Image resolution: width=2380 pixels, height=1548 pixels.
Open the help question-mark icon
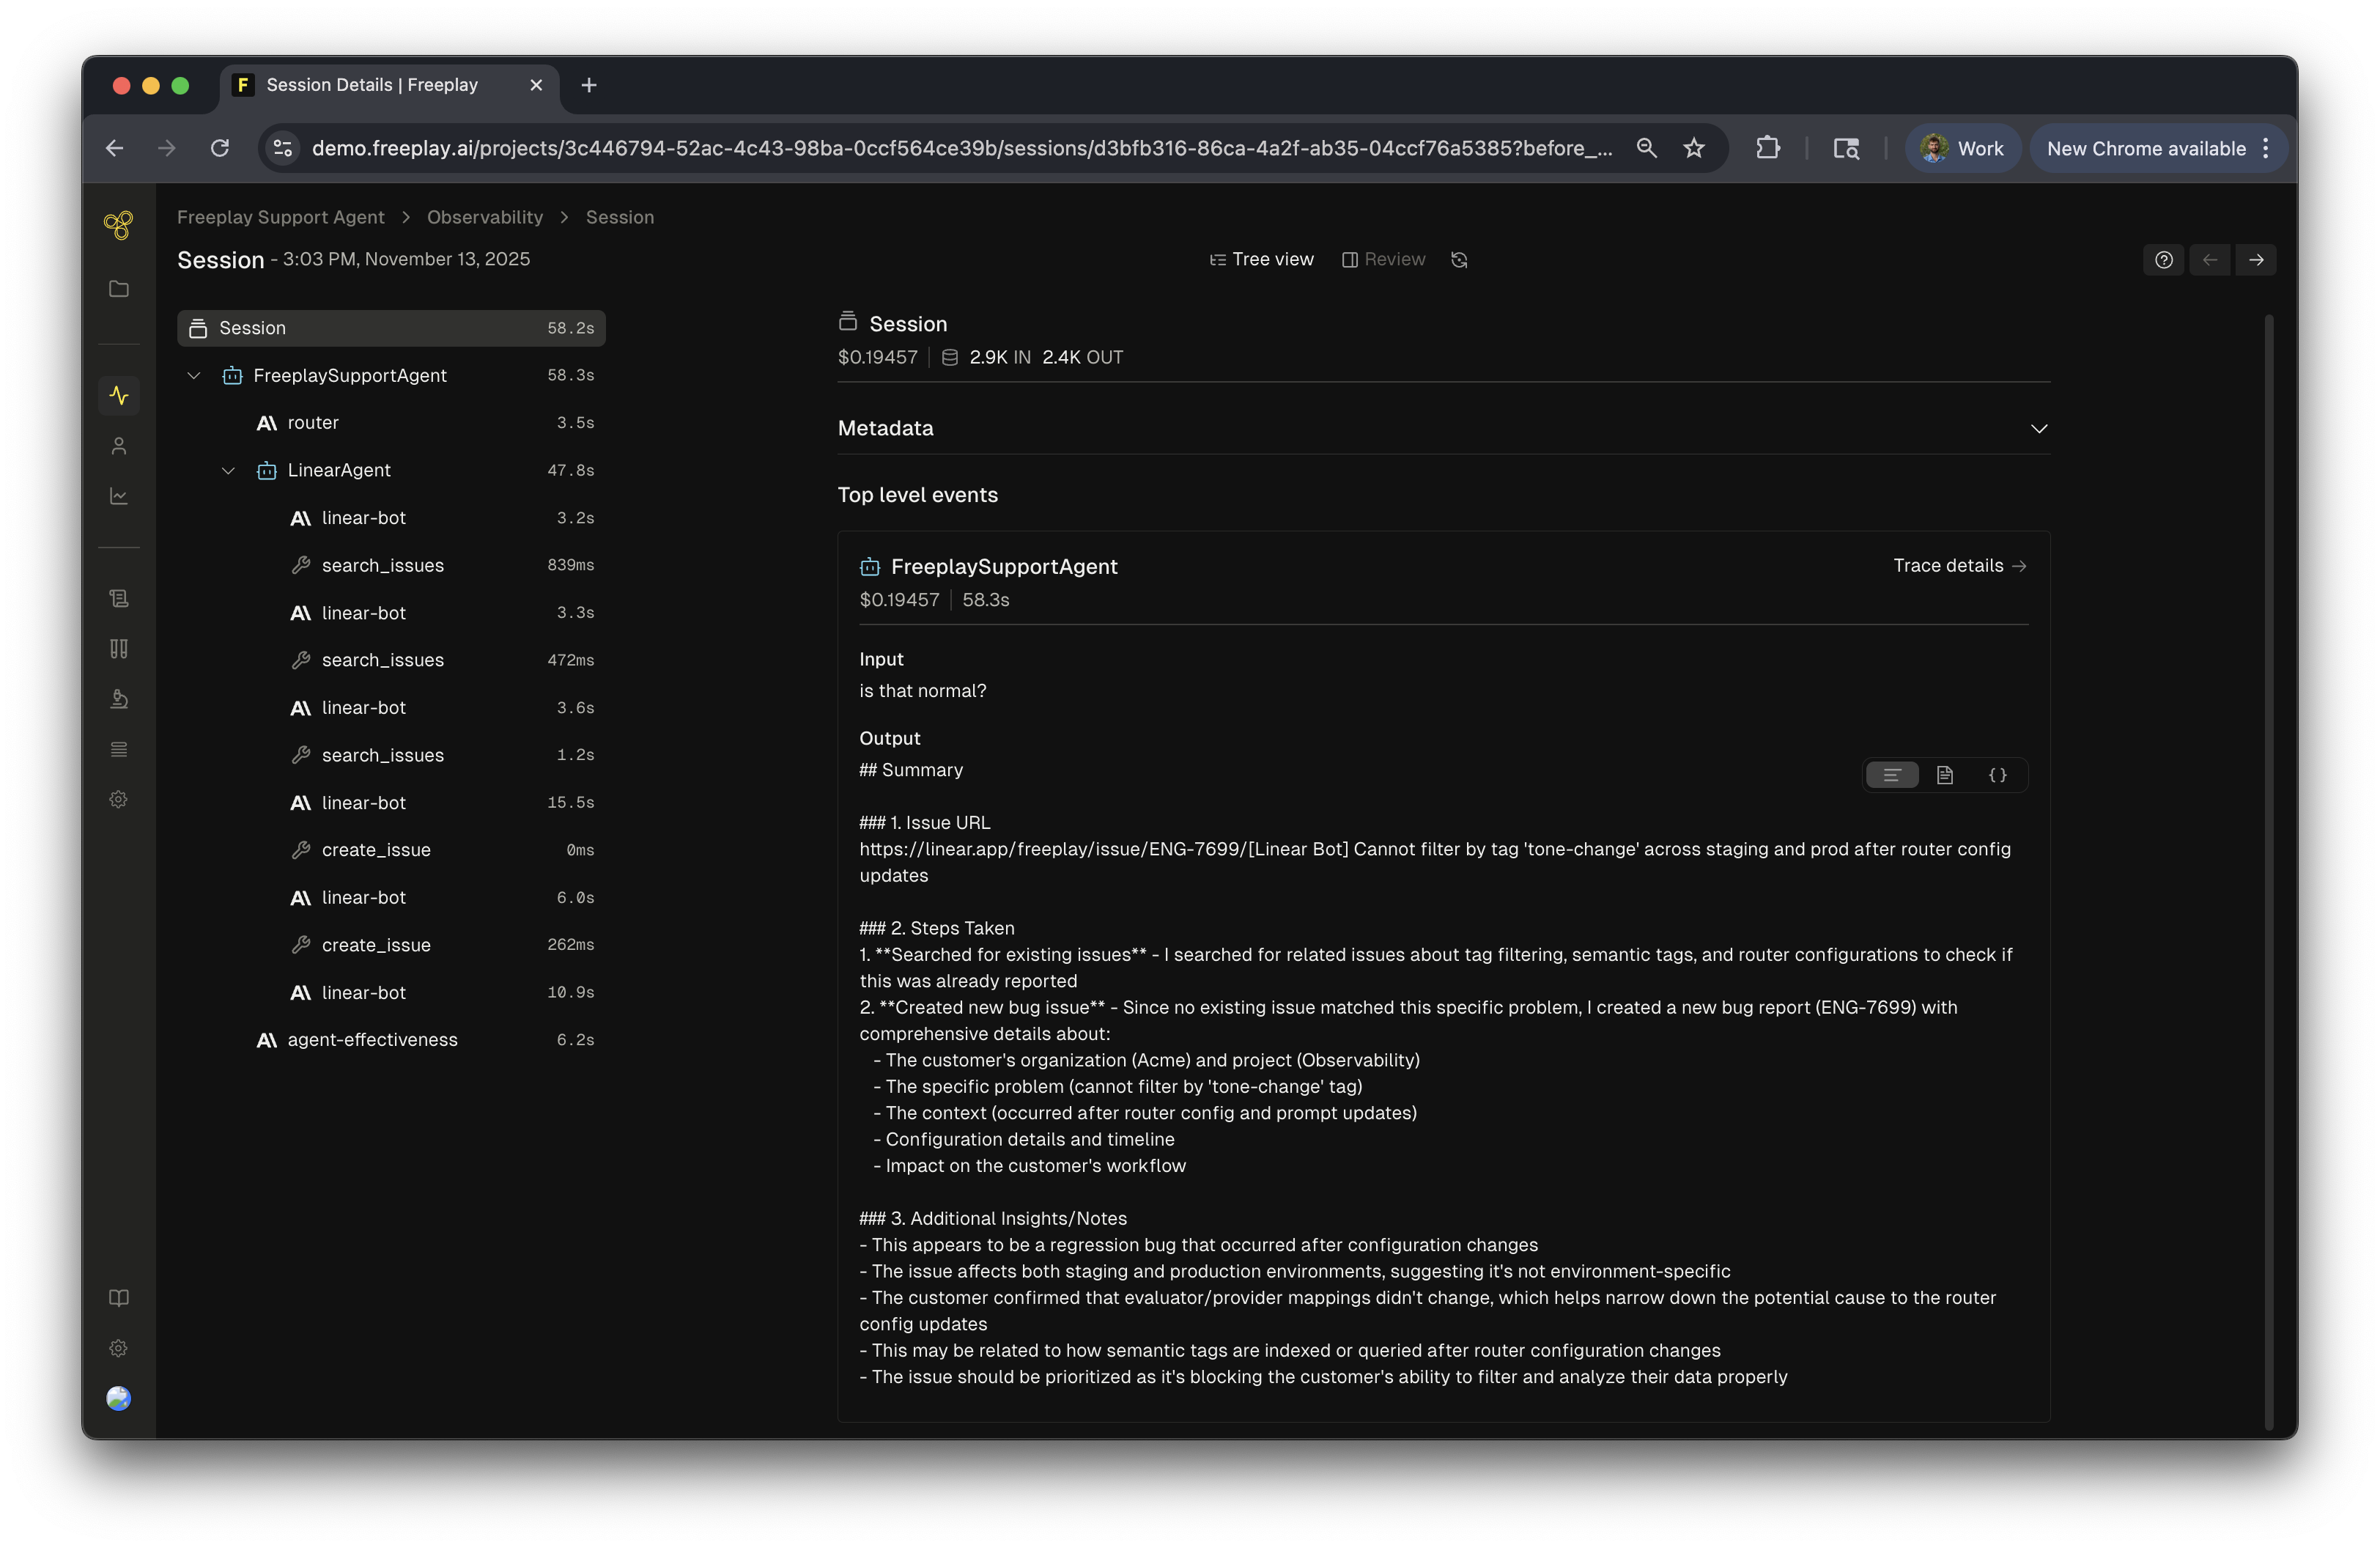pos(2163,260)
